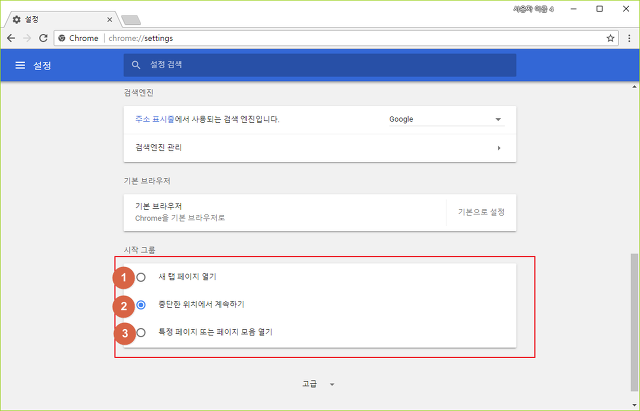The height and width of the screenshot is (411, 640).
Task: Click the magnifier icon in settings search
Action: (x=136, y=65)
